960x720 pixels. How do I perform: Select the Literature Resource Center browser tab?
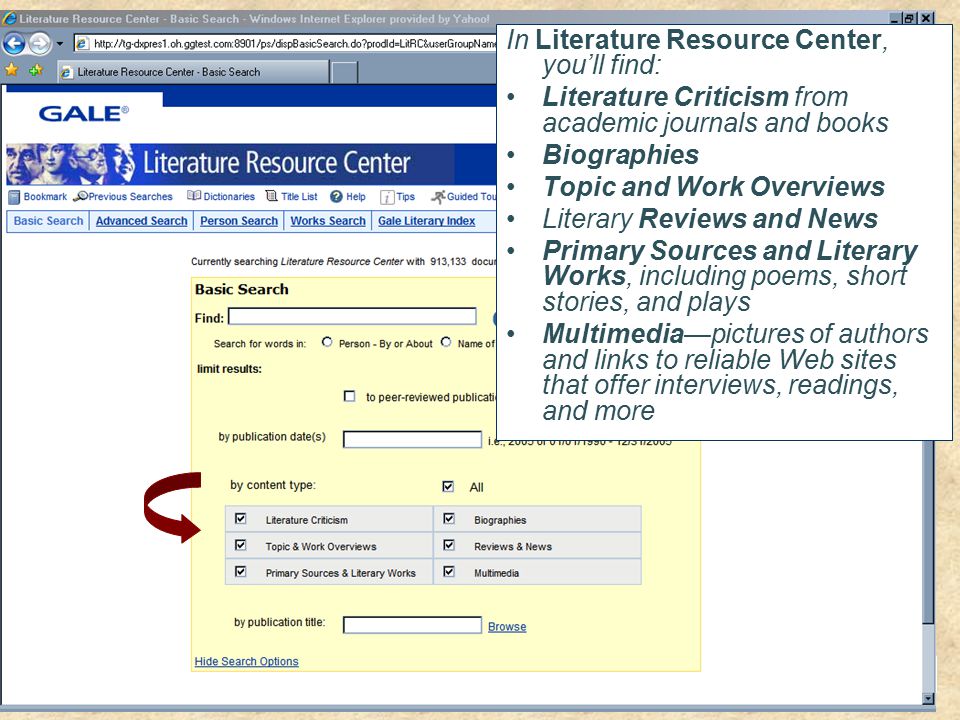tap(193, 72)
